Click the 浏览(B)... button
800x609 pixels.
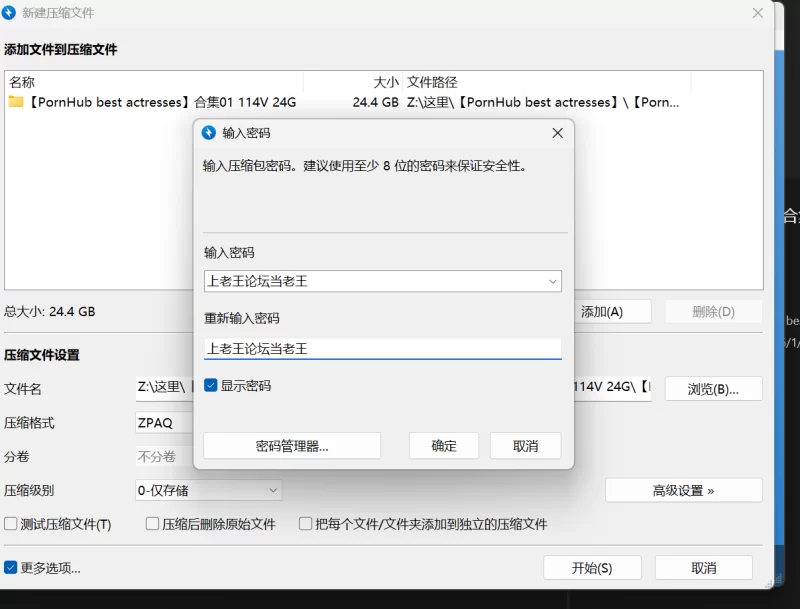click(x=714, y=389)
